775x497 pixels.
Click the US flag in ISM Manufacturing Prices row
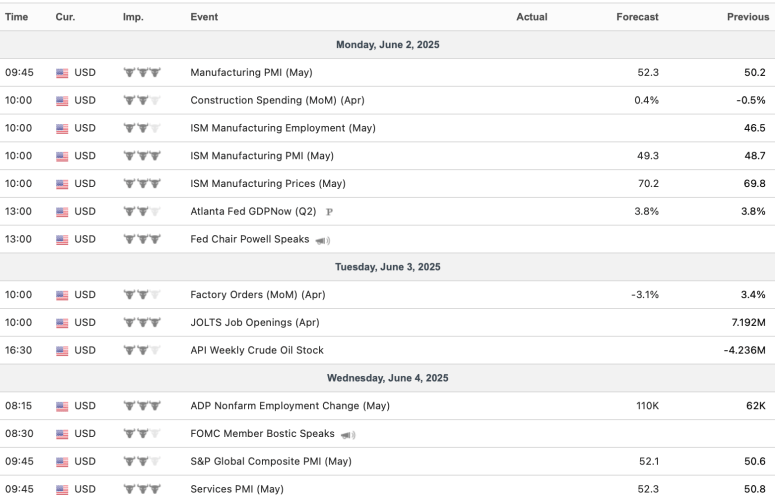pos(62,184)
